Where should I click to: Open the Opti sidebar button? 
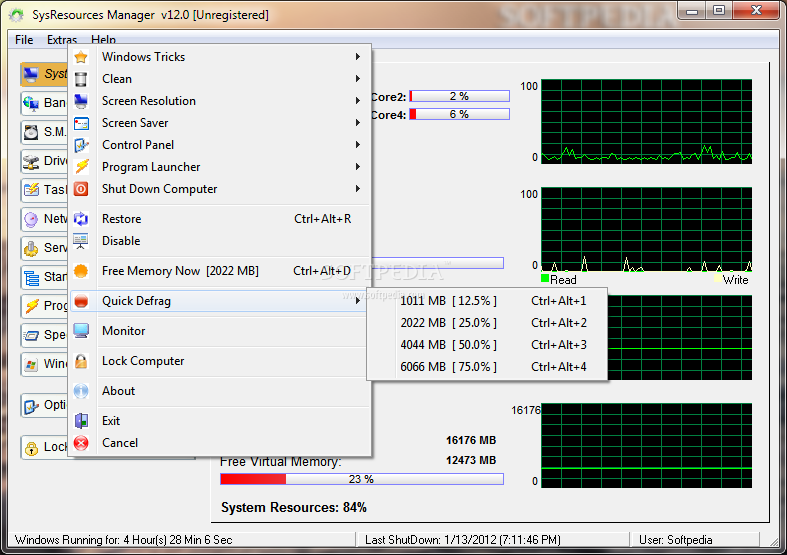[44, 405]
